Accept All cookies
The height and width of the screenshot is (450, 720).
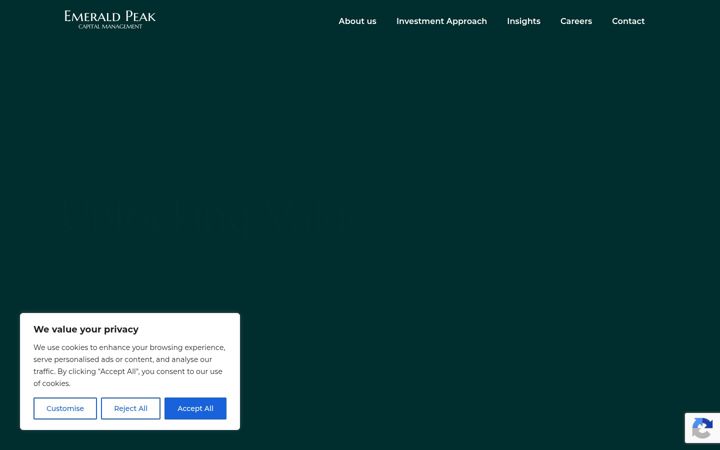pyautogui.click(x=196, y=408)
